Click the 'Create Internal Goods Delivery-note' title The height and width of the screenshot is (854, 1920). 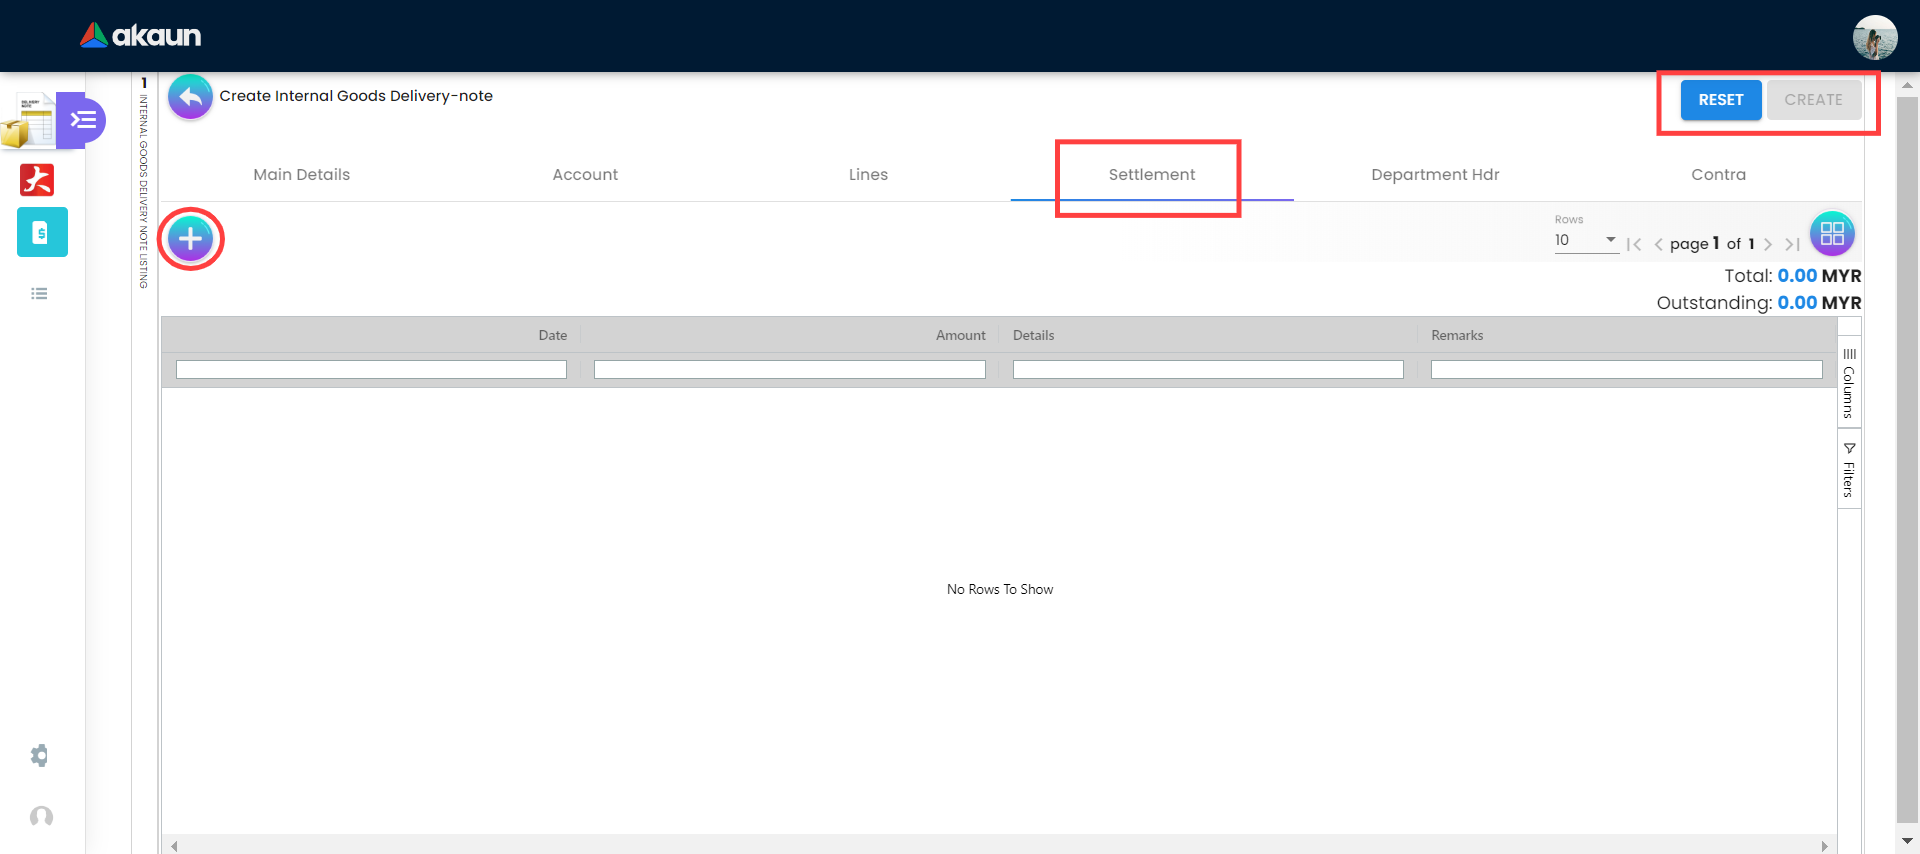click(356, 96)
